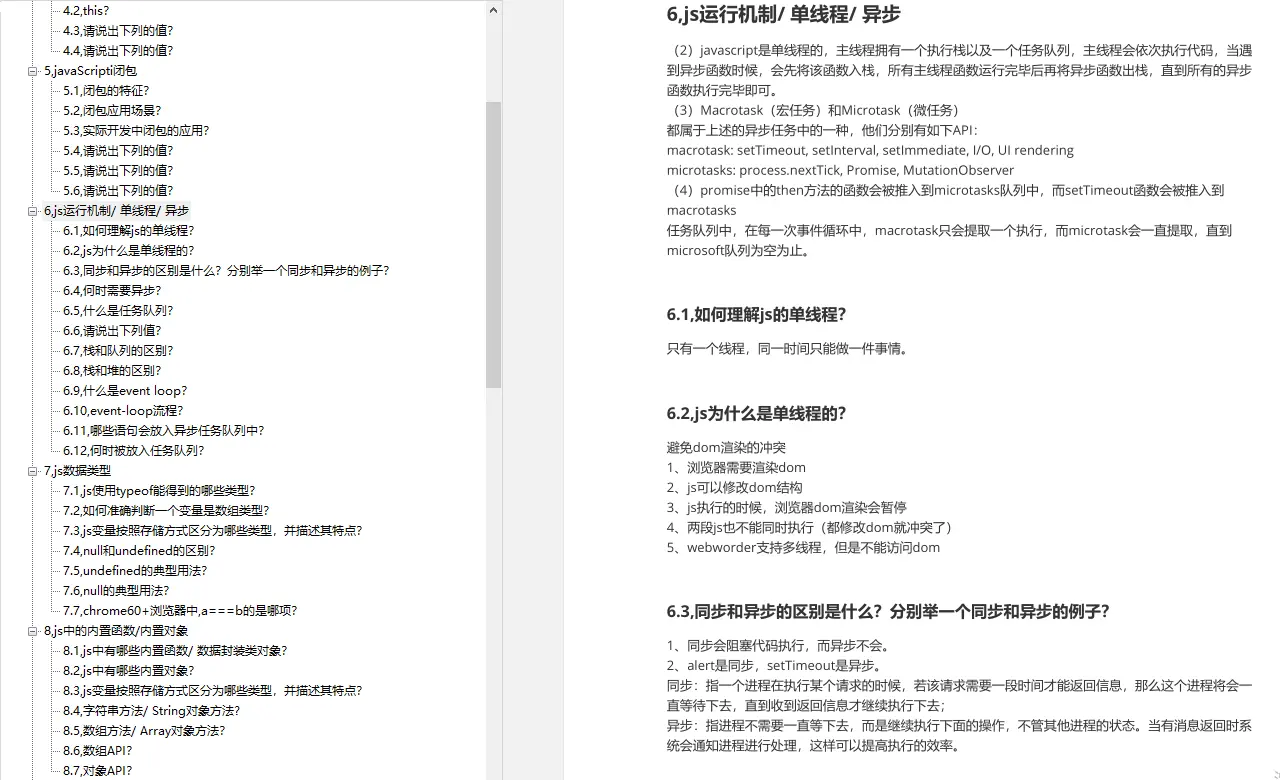Collapse the 6,js运行机制/ 单线程/ 异步 node
The image size is (1280, 780).
point(33,211)
